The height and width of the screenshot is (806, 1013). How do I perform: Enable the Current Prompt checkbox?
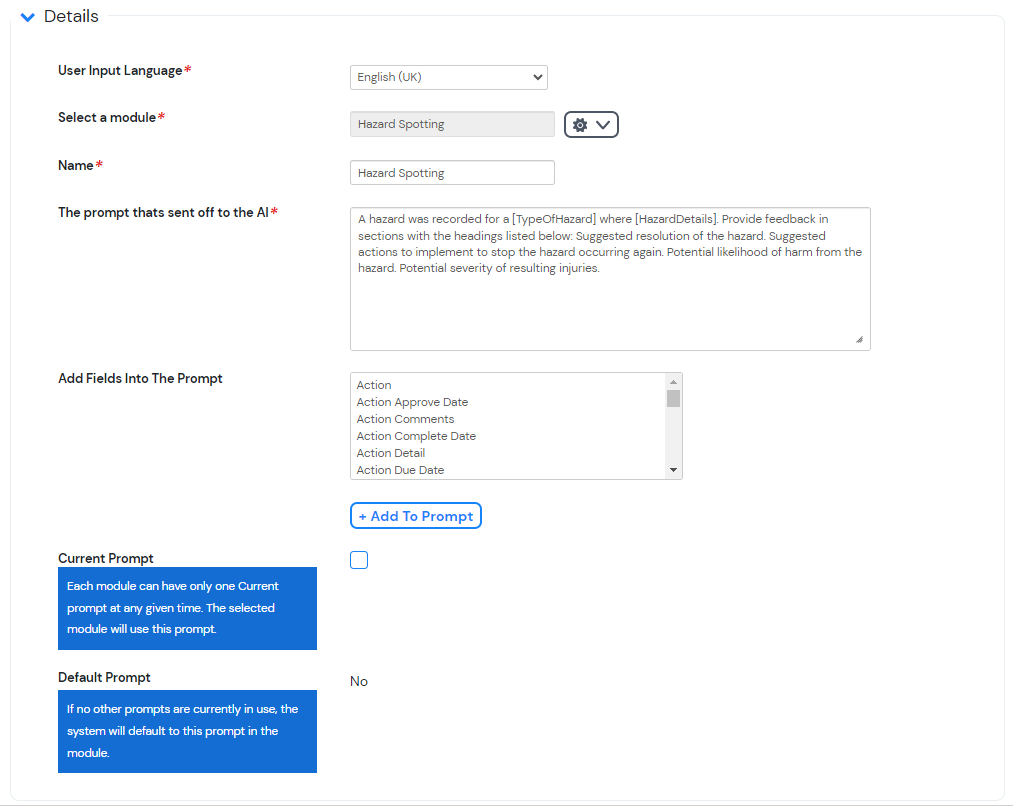[359, 560]
